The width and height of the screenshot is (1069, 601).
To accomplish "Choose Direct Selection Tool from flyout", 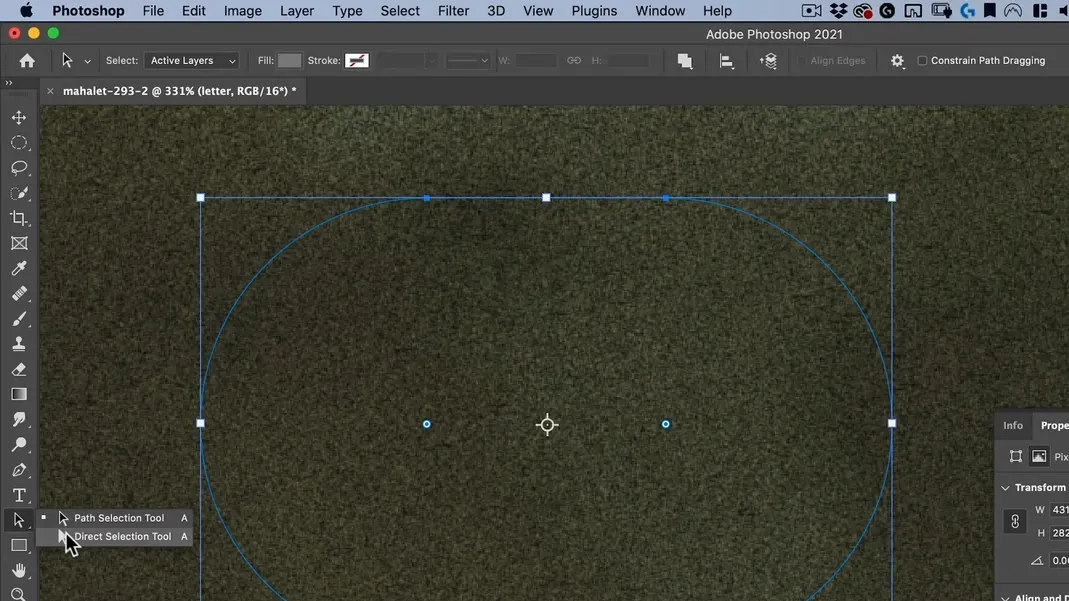I will coord(115,536).
